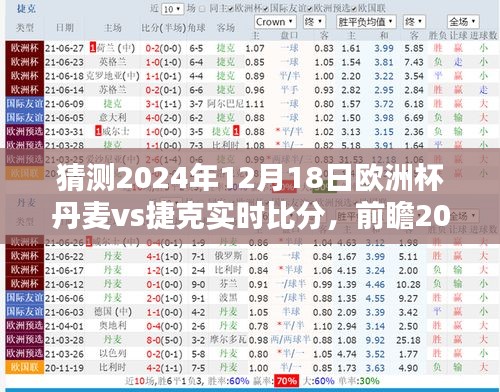Open the 俄罗斯 team link
This screenshot has height=392, width=500.
tap(228, 256)
